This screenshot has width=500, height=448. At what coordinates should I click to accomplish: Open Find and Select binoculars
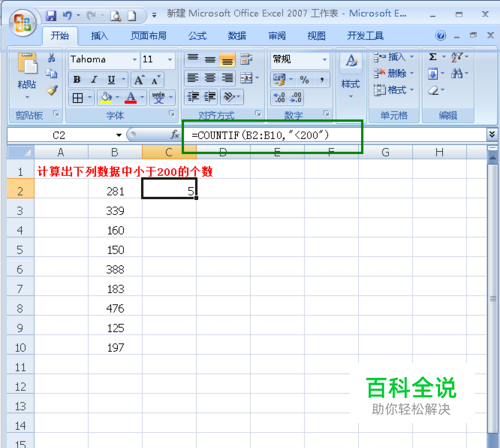point(456,73)
